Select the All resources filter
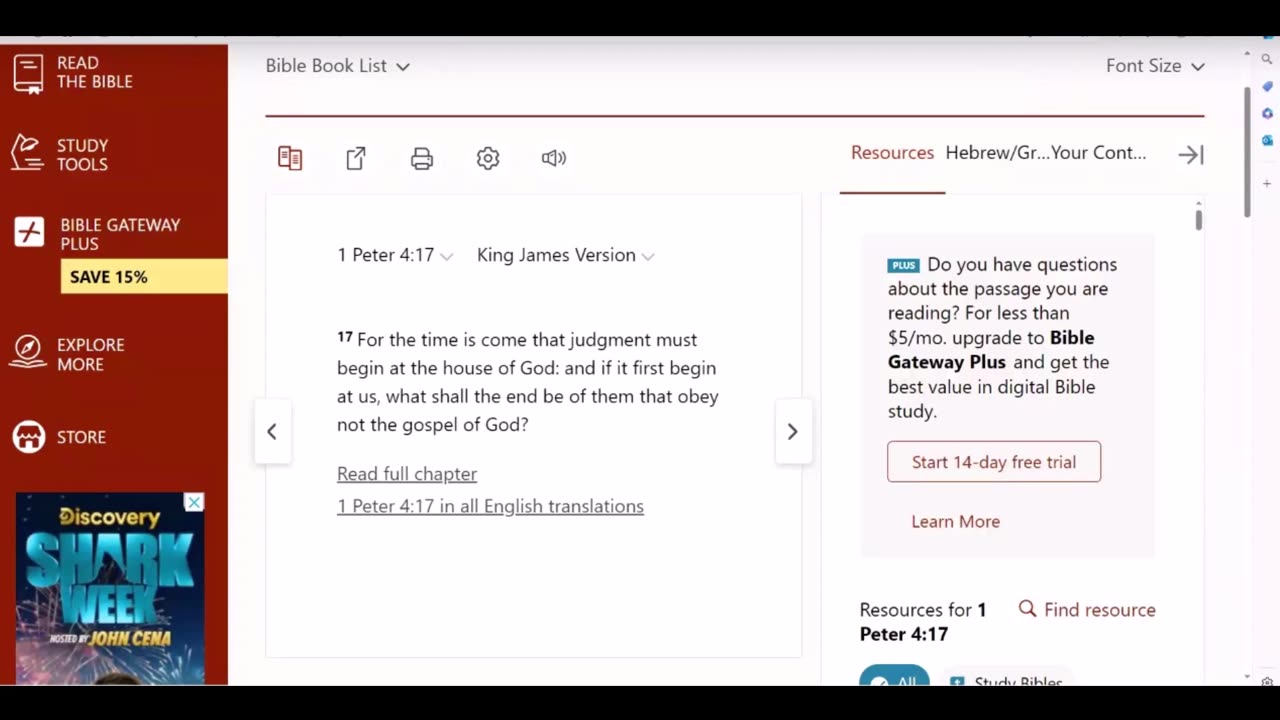 point(894,676)
